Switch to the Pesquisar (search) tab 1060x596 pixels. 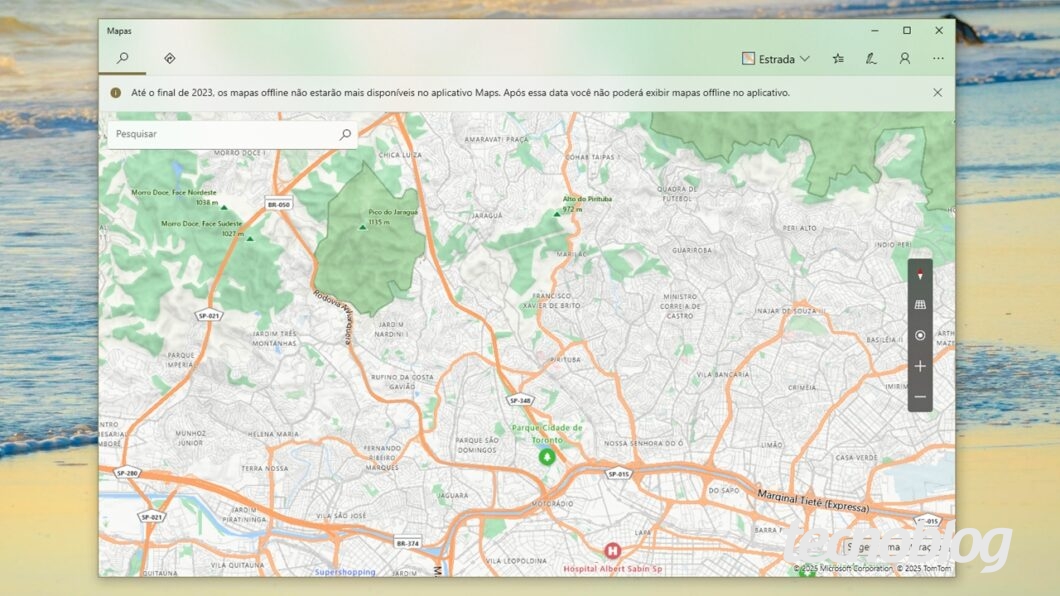point(122,57)
